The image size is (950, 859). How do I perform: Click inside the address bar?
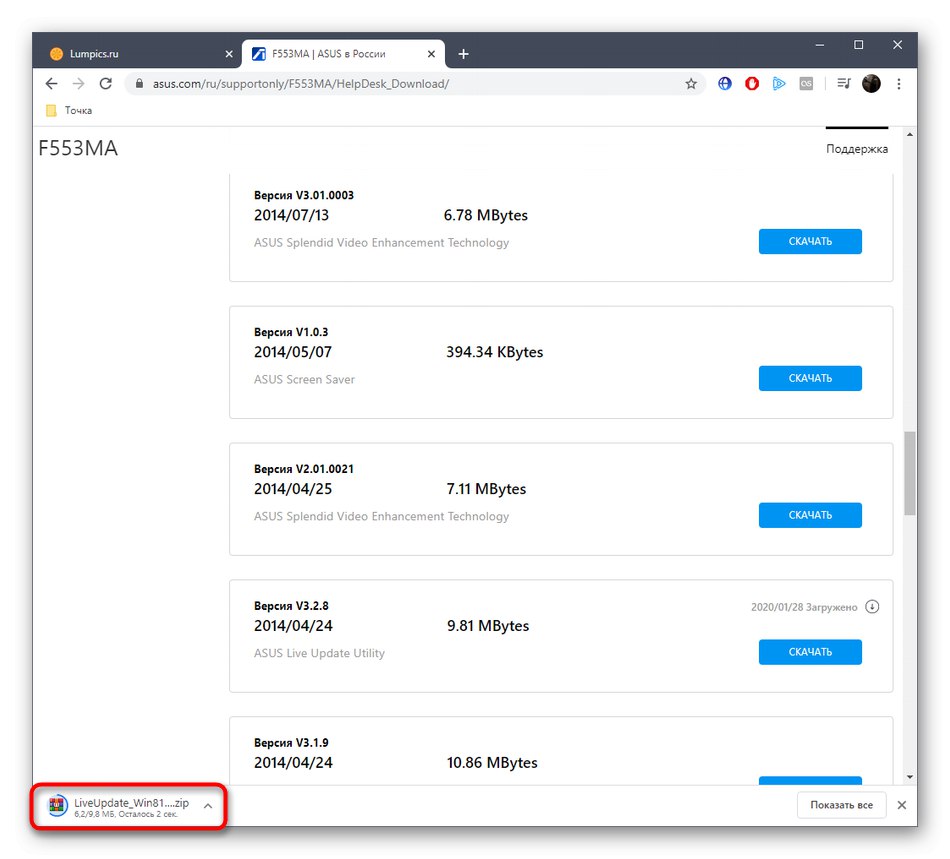click(x=400, y=84)
